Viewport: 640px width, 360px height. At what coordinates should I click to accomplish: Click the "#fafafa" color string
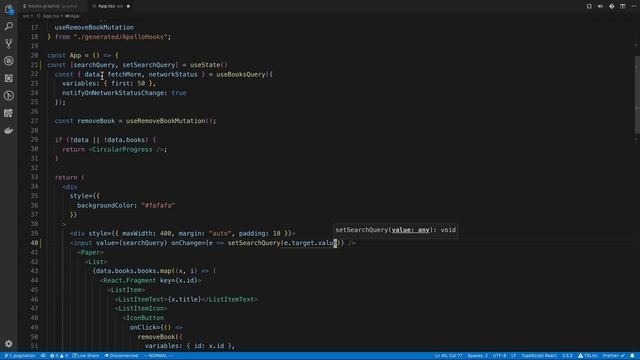coord(158,205)
